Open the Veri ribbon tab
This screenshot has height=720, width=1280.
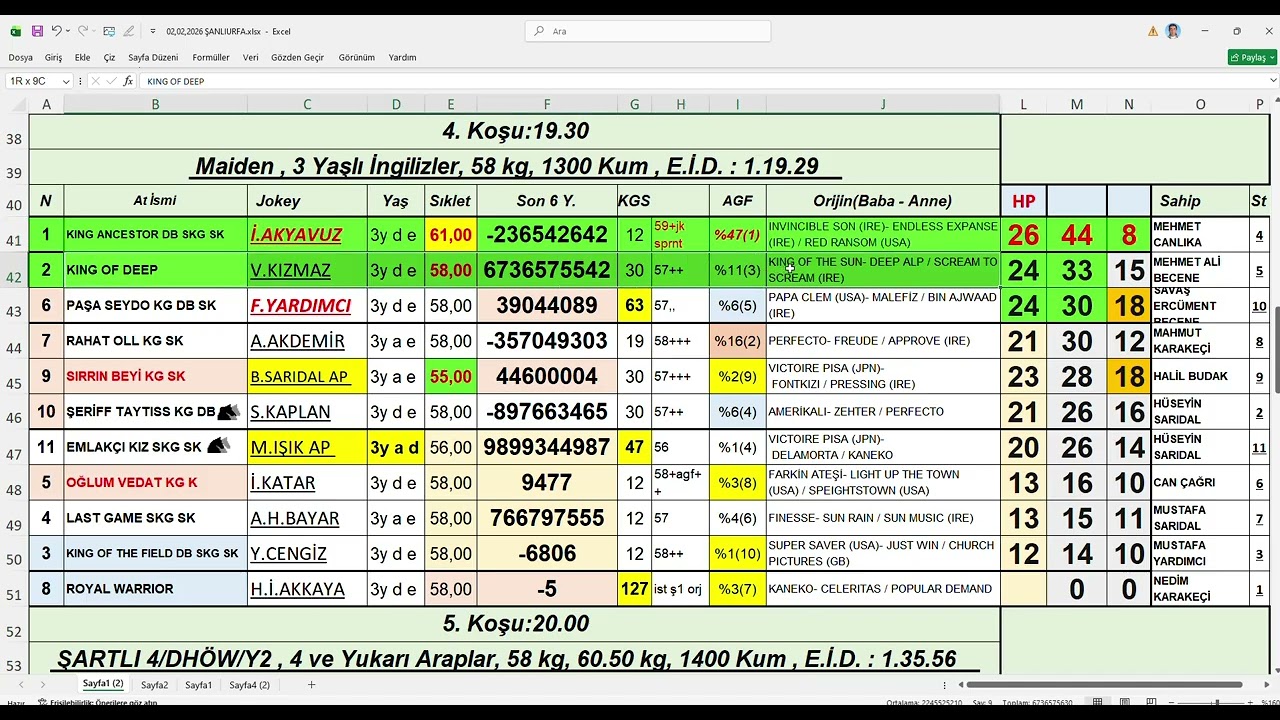click(250, 57)
